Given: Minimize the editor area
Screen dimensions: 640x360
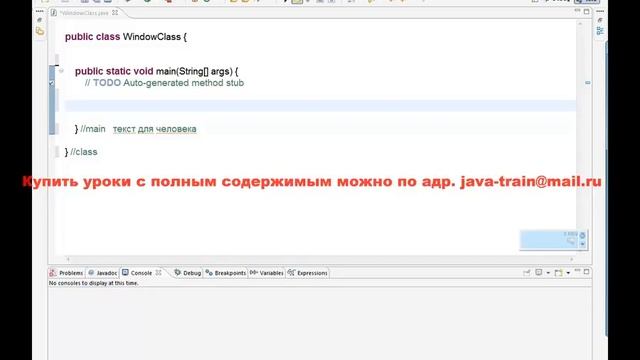Looking at the screenshot, I should 578,11.
